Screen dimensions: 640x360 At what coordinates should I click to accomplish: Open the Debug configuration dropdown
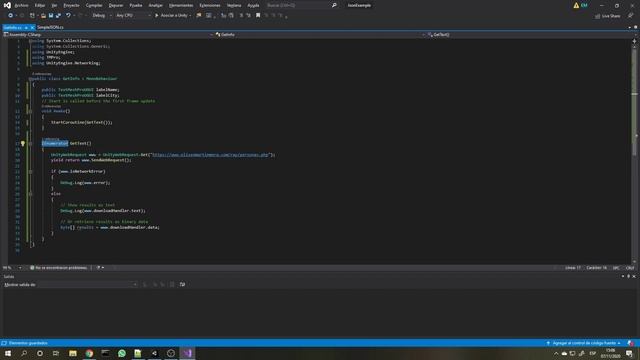102,16
